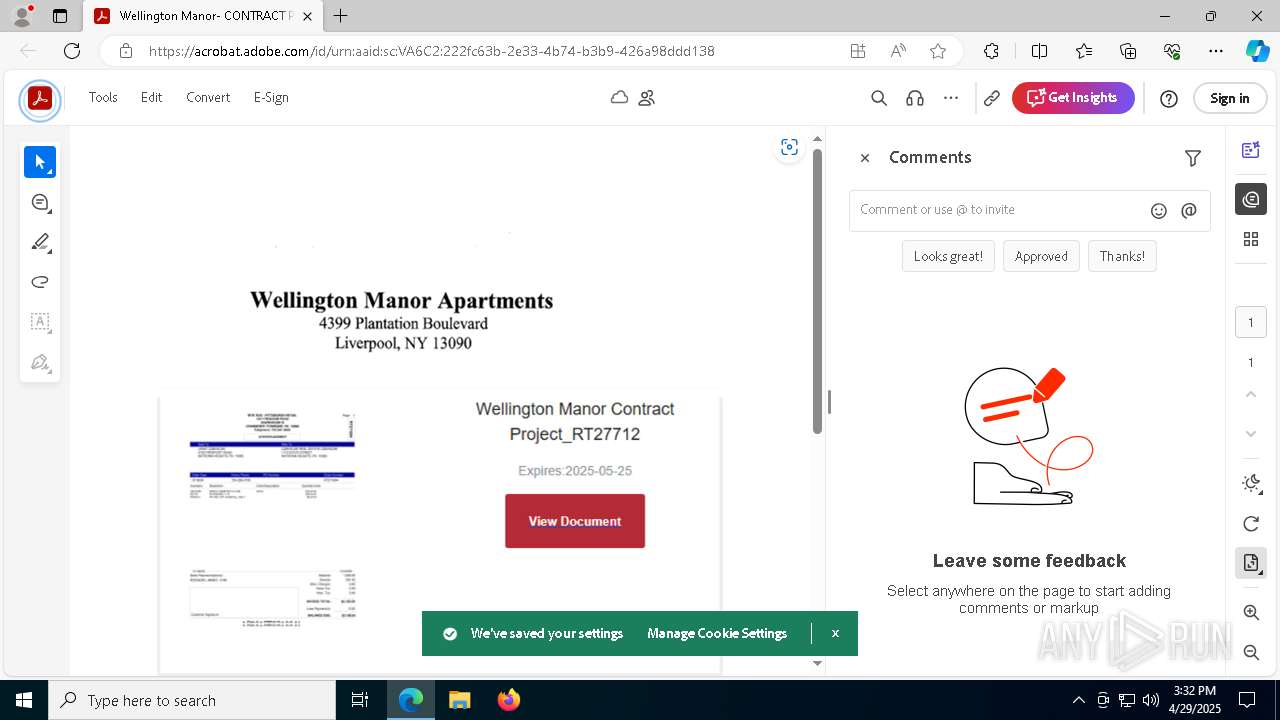
Task: Open the more options ellipsis menu
Action: click(x=951, y=98)
